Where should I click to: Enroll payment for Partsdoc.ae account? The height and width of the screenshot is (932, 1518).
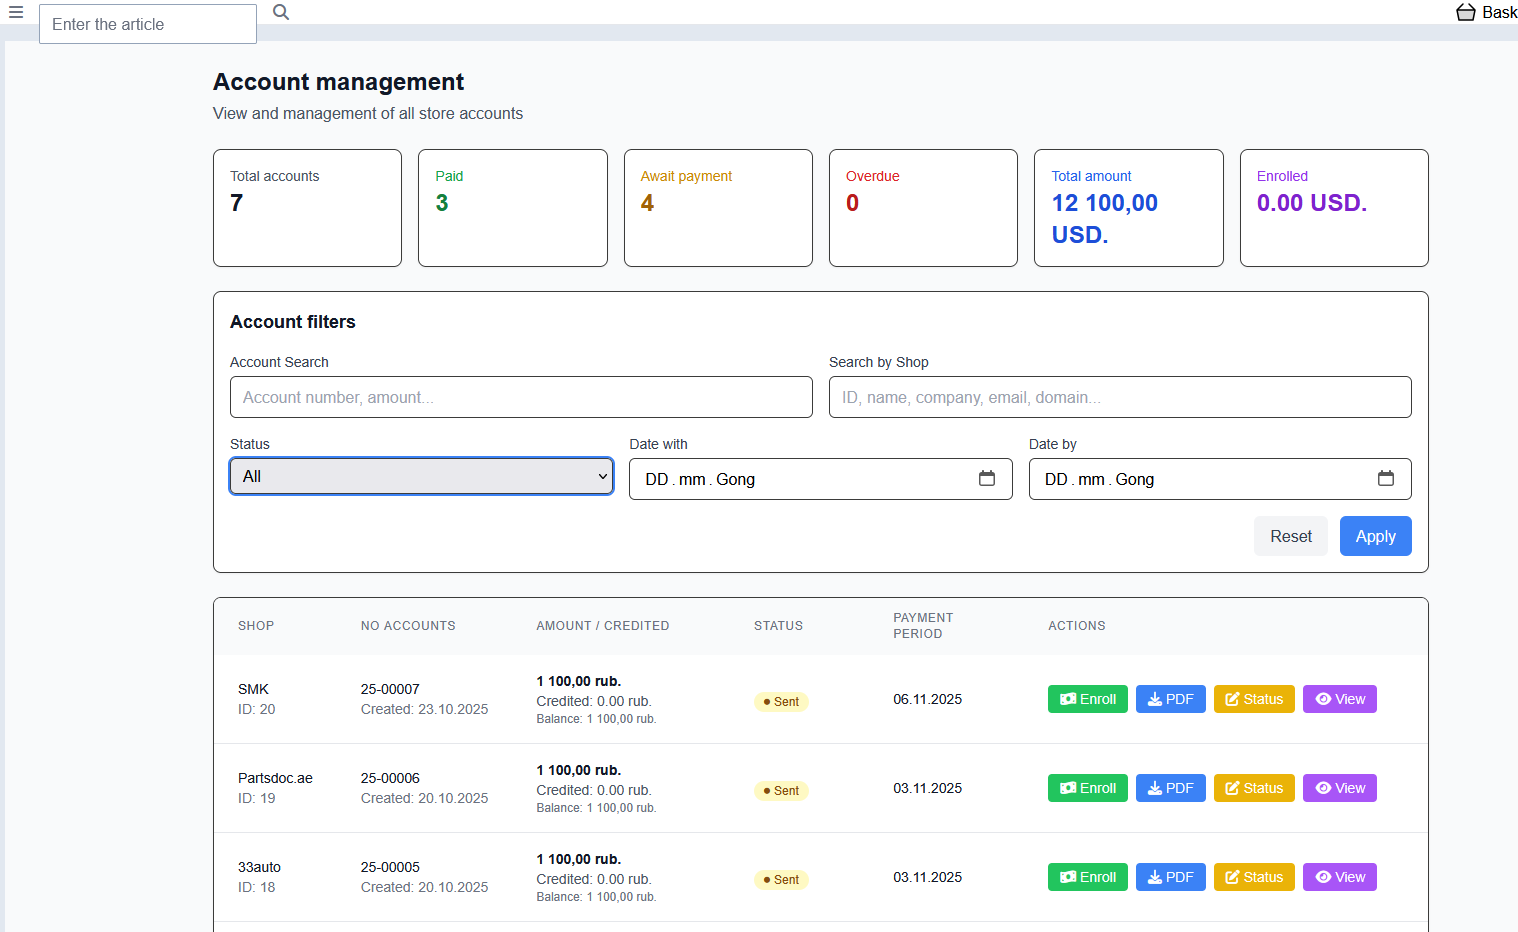pos(1087,788)
